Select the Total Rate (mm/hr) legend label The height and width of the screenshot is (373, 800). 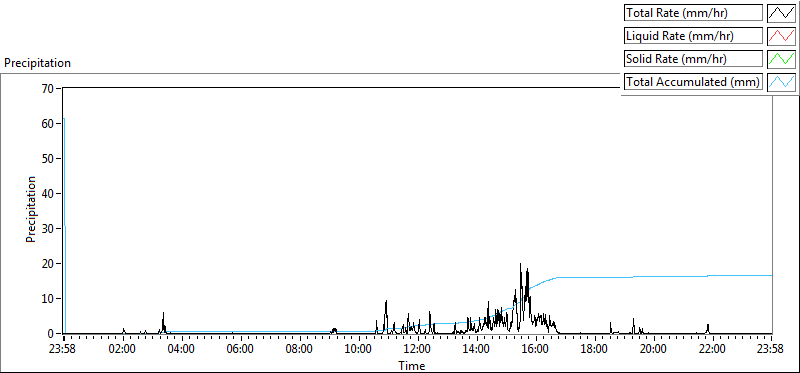click(x=693, y=13)
